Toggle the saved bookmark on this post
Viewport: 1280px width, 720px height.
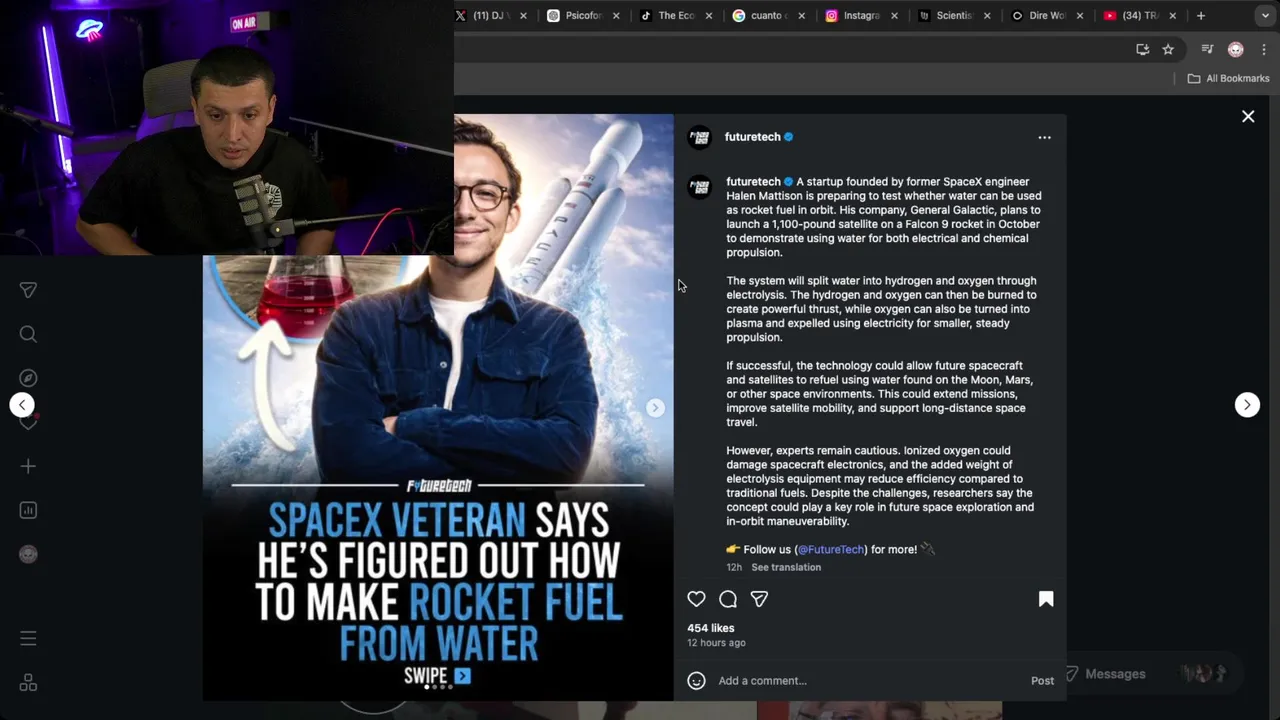(1046, 599)
